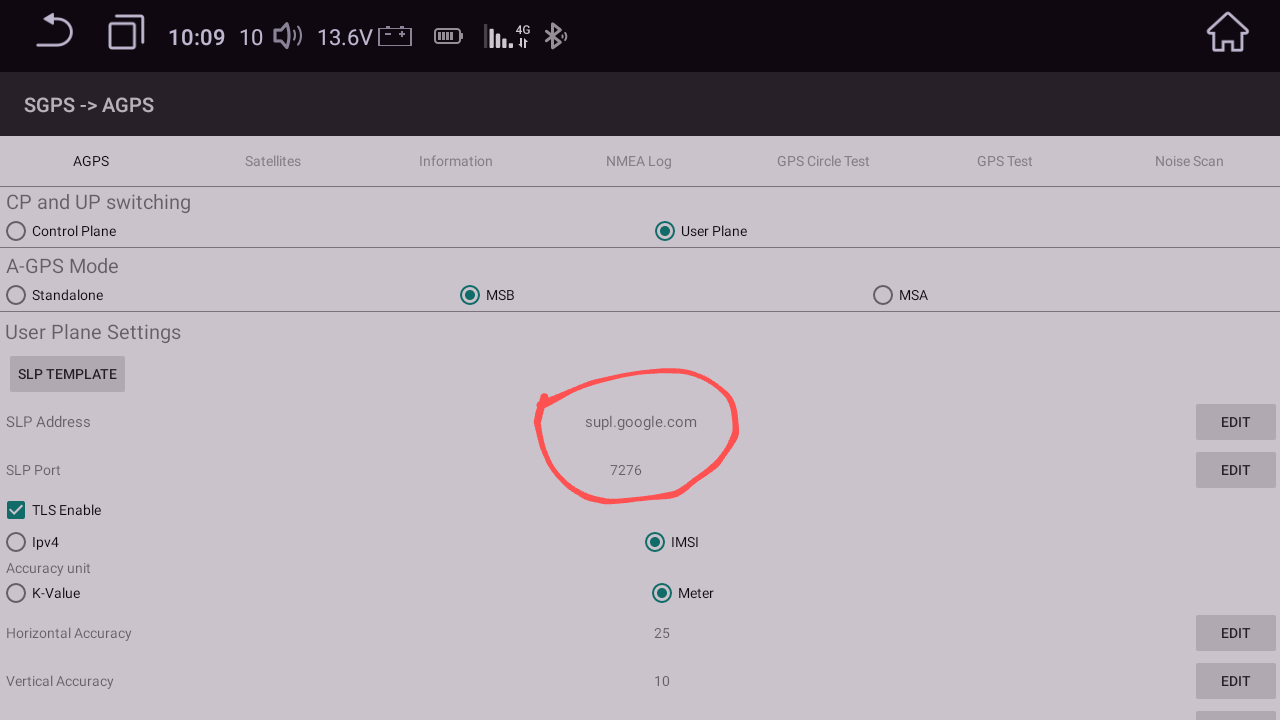The width and height of the screenshot is (1280, 720).
Task: Go to home screen icon
Action: tap(1227, 32)
